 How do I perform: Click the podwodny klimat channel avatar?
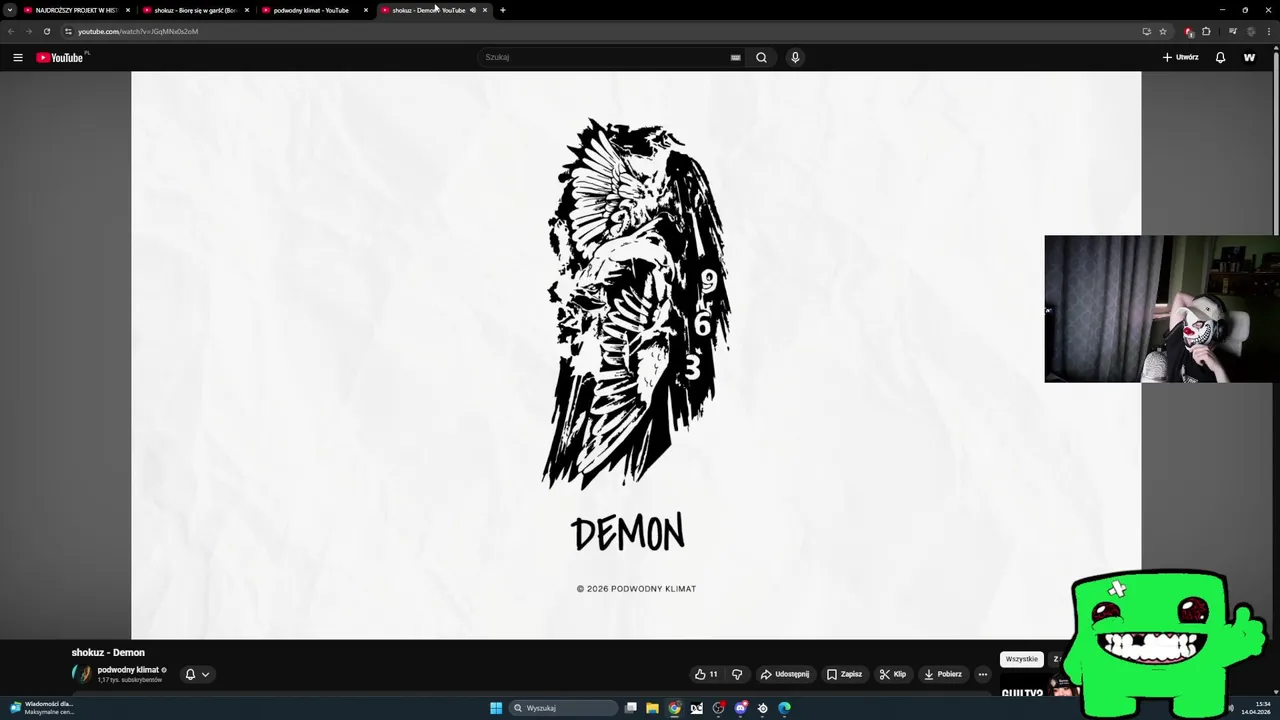(81, 674)
